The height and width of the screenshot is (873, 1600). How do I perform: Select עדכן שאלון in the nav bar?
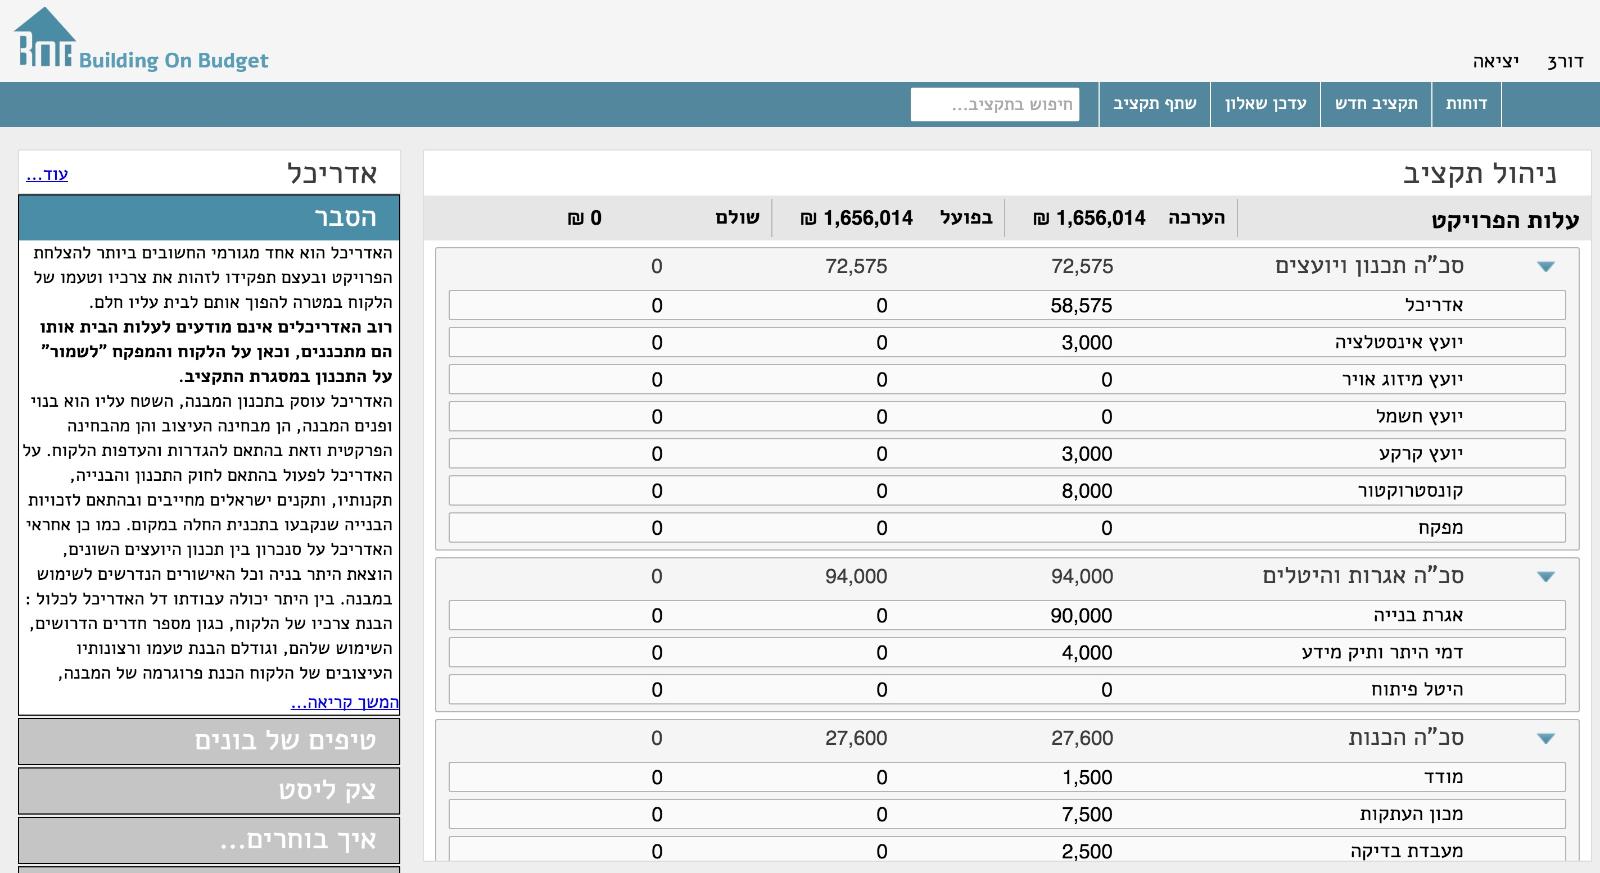click(x=1265, y=104)
